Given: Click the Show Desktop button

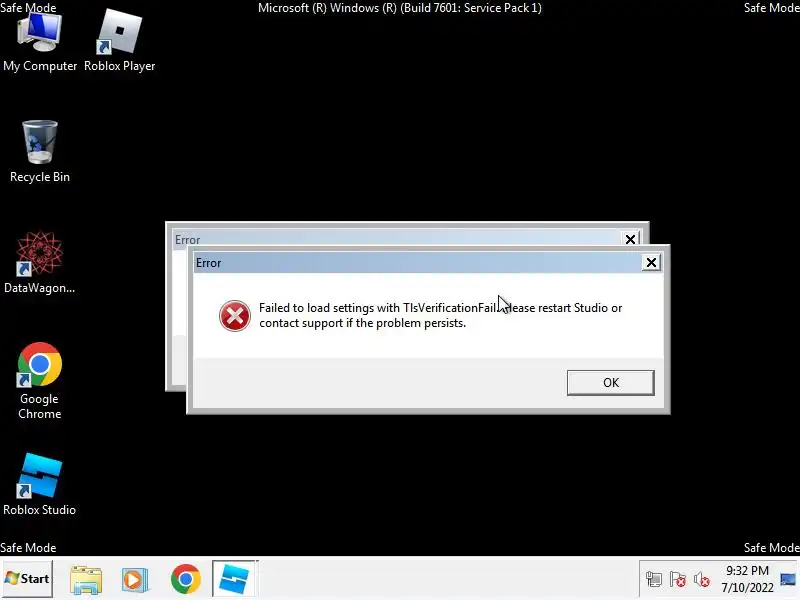Looking at the screenshot, I should tap(788, 579).
